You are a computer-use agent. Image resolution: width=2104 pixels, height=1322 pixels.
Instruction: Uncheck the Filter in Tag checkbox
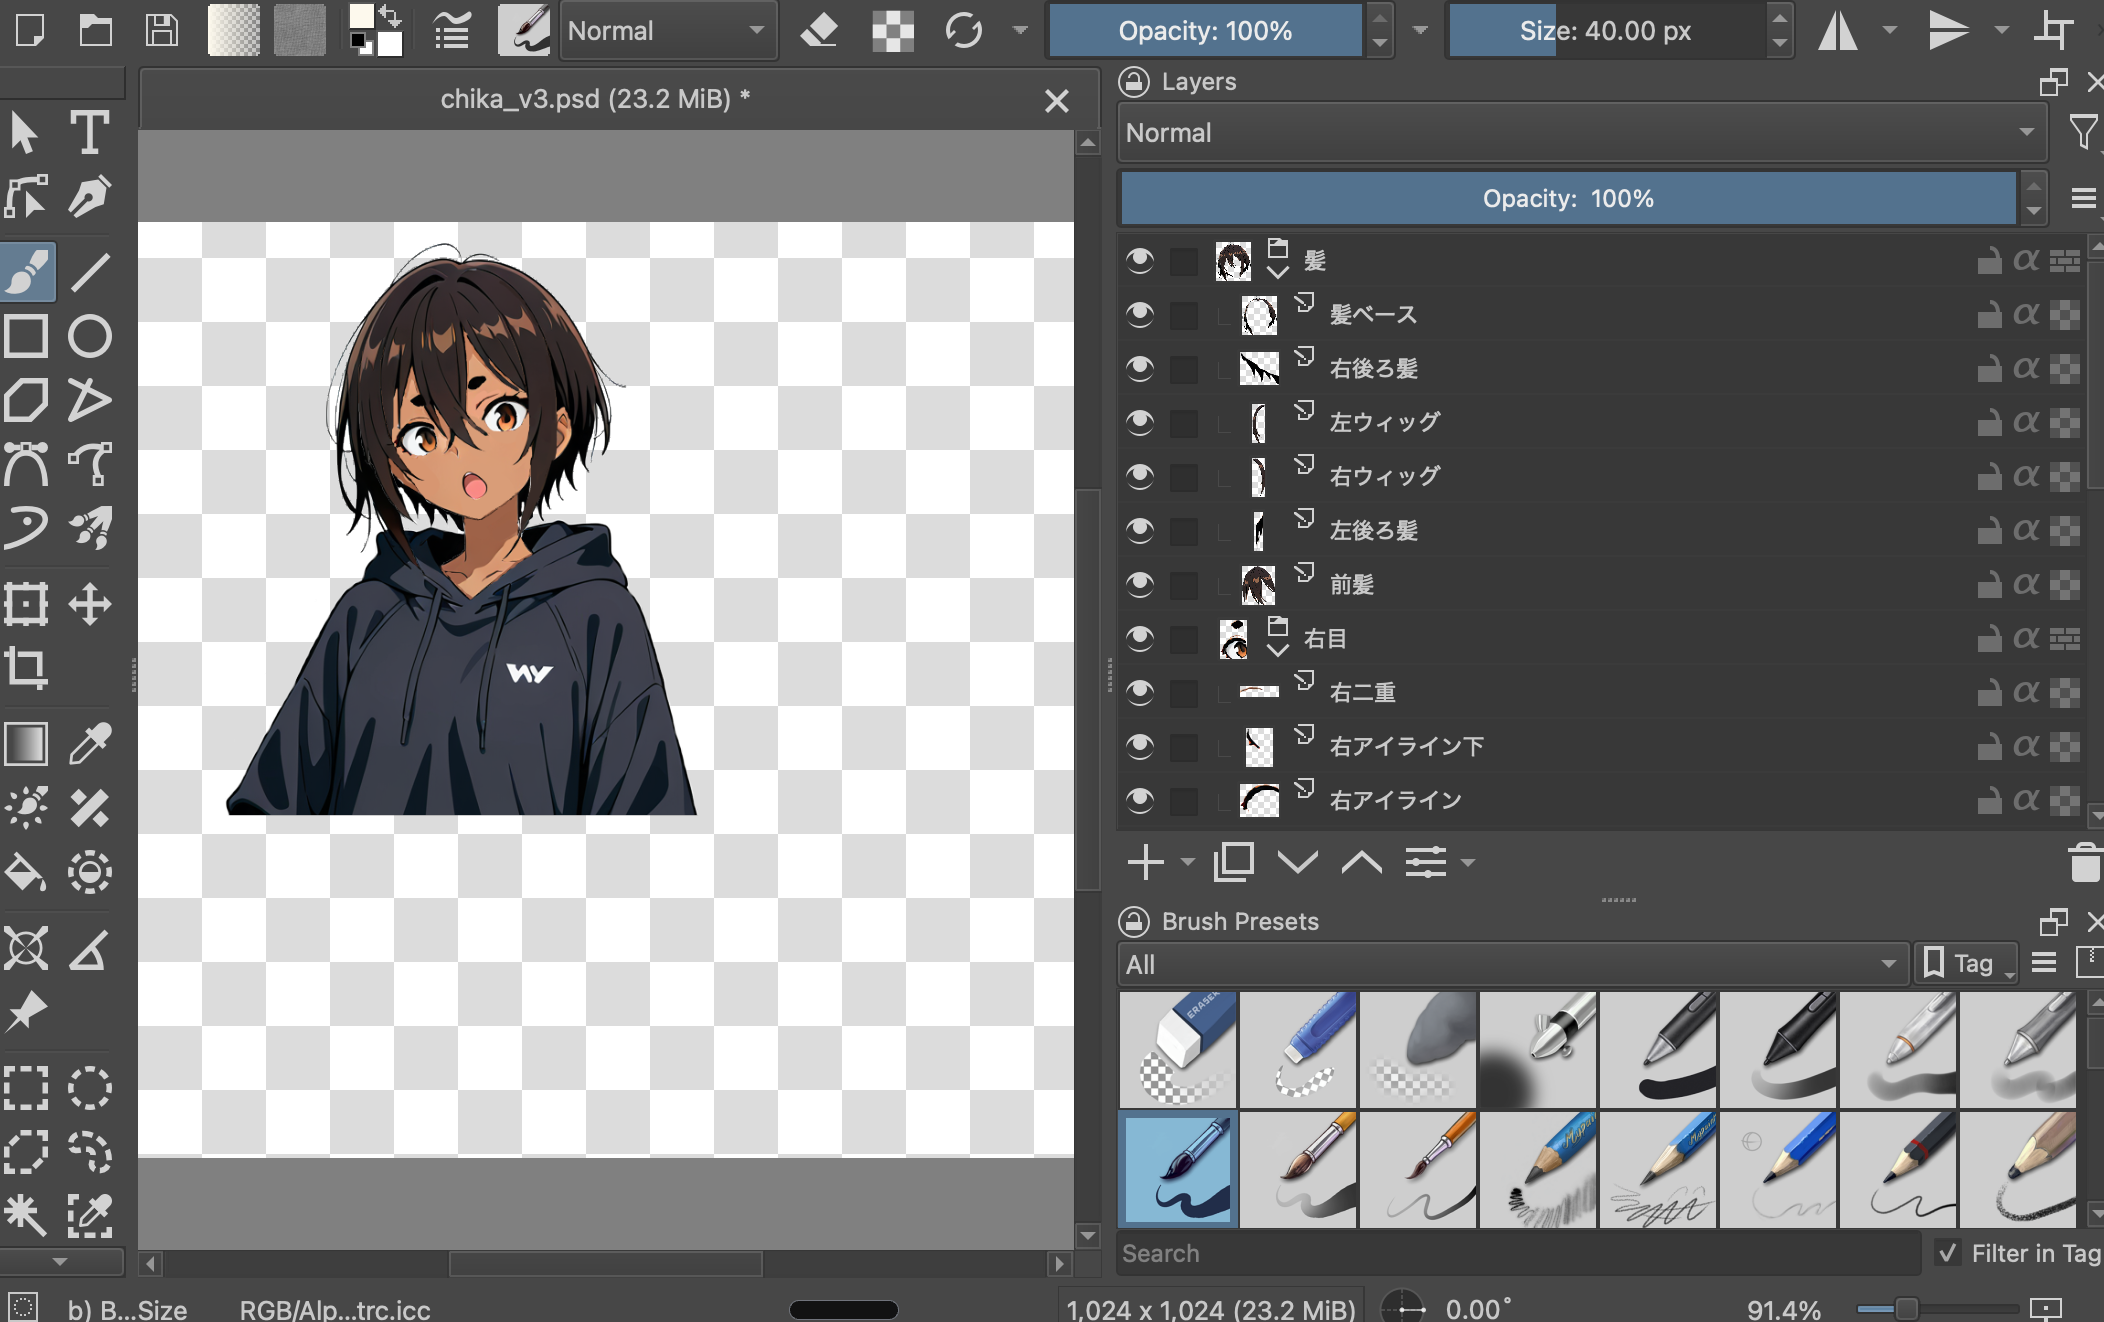(1948, 1252)
